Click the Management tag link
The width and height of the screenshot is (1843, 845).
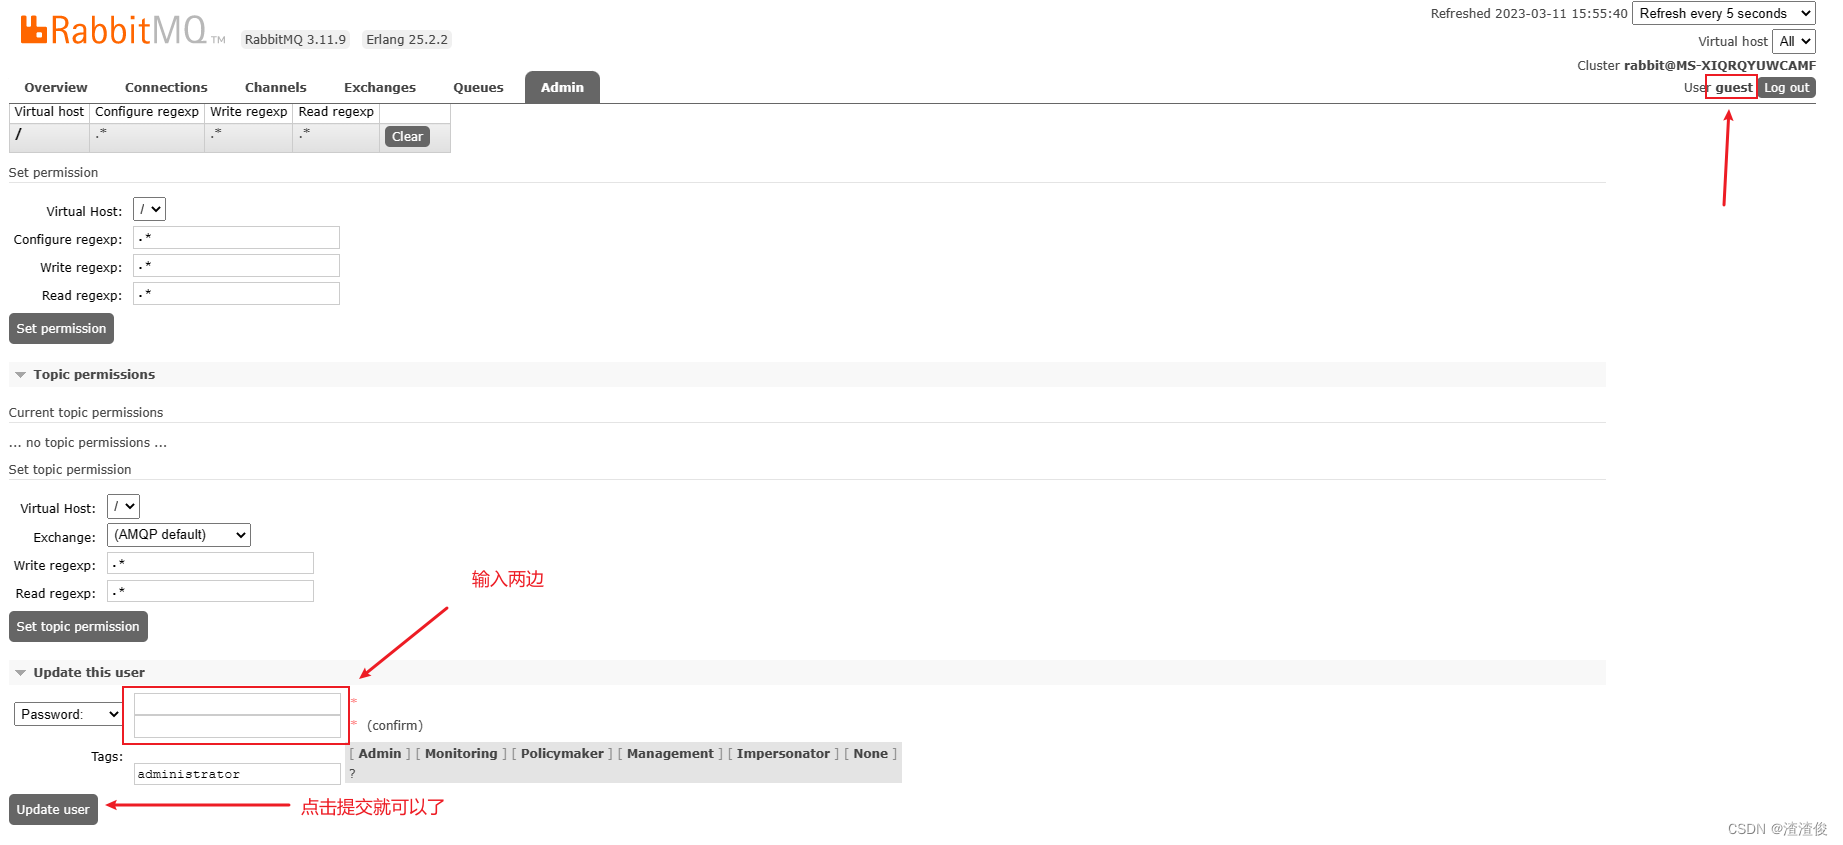pyautogui.click(x=670, y=754)
